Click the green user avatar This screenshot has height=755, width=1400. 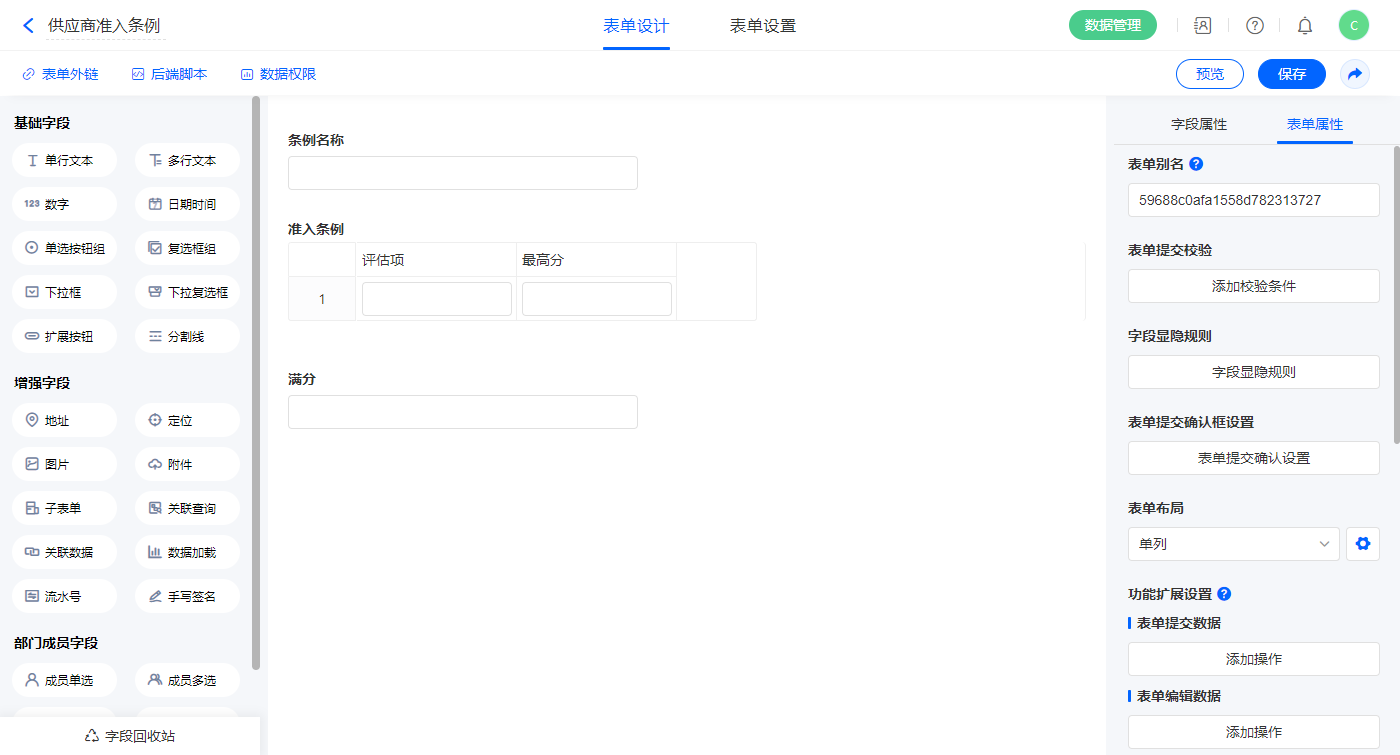1353,26
